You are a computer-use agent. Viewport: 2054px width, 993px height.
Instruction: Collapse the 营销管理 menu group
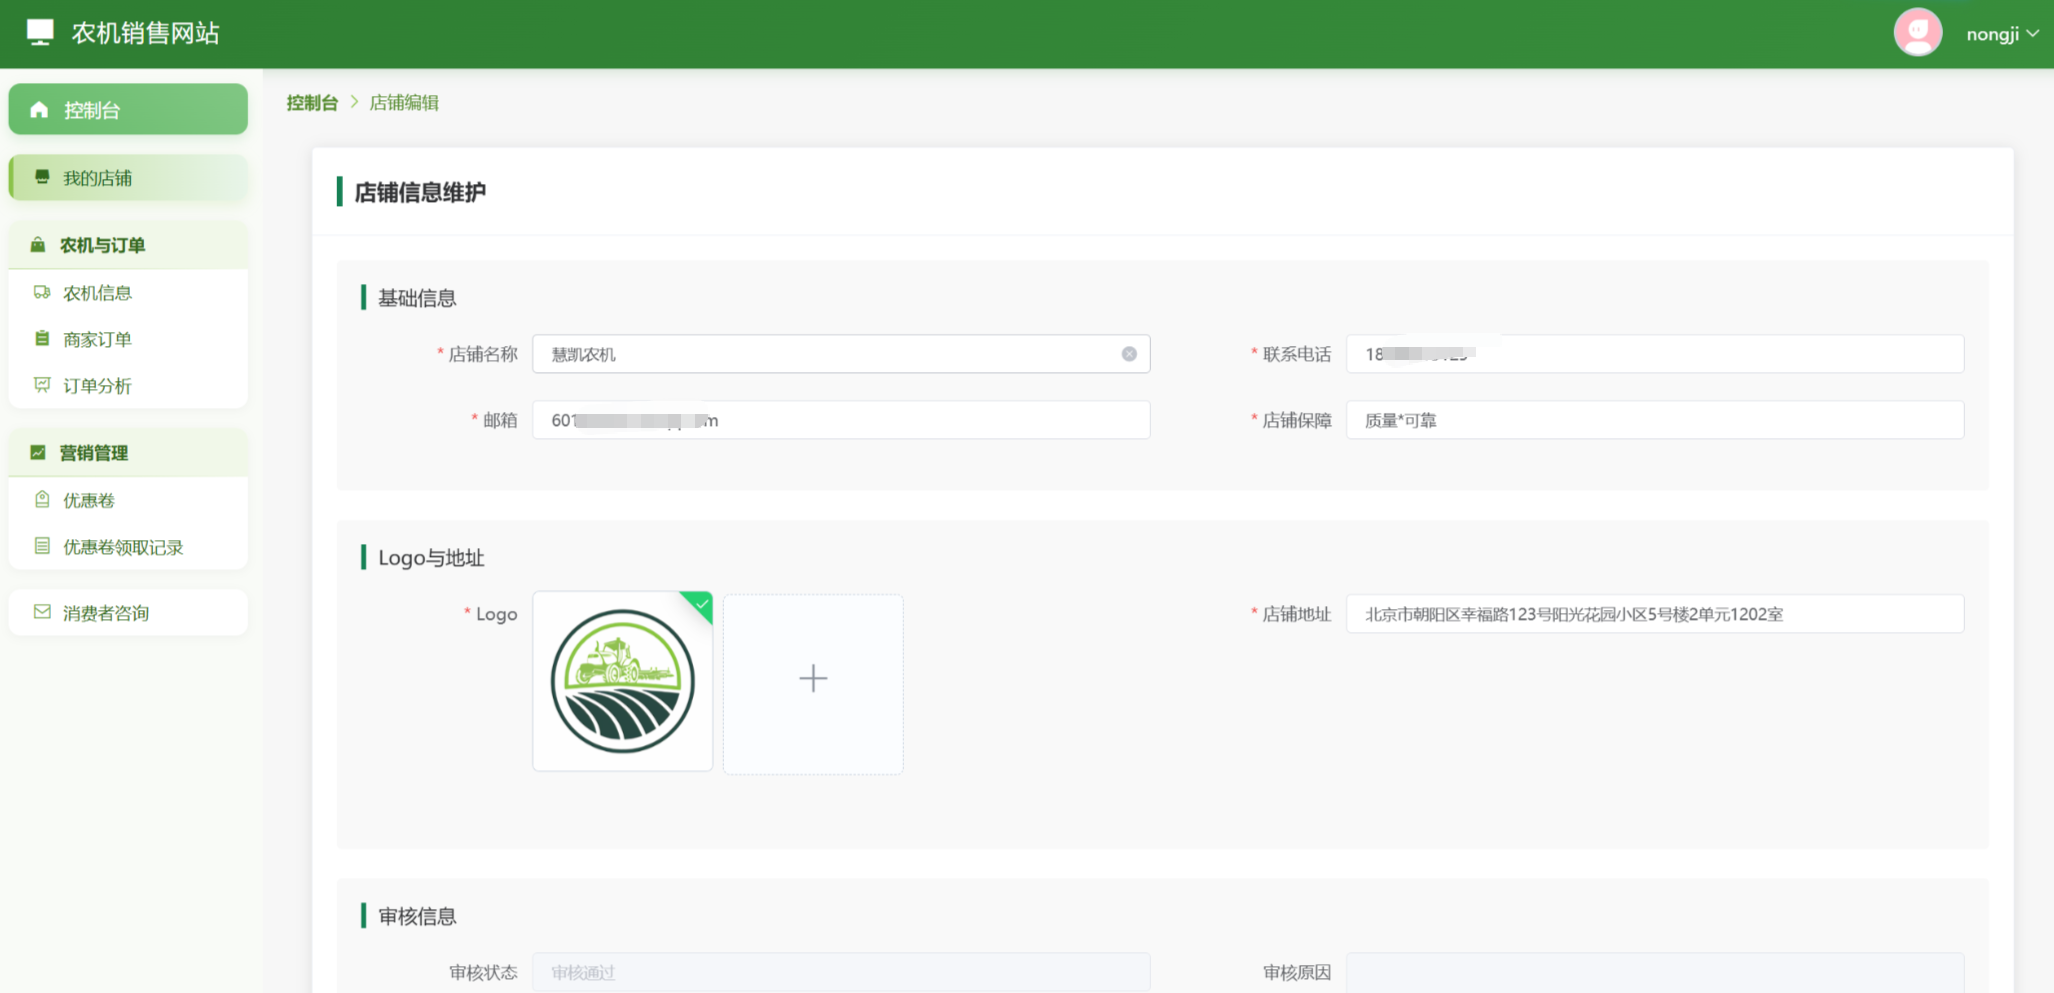click(128, 453)
